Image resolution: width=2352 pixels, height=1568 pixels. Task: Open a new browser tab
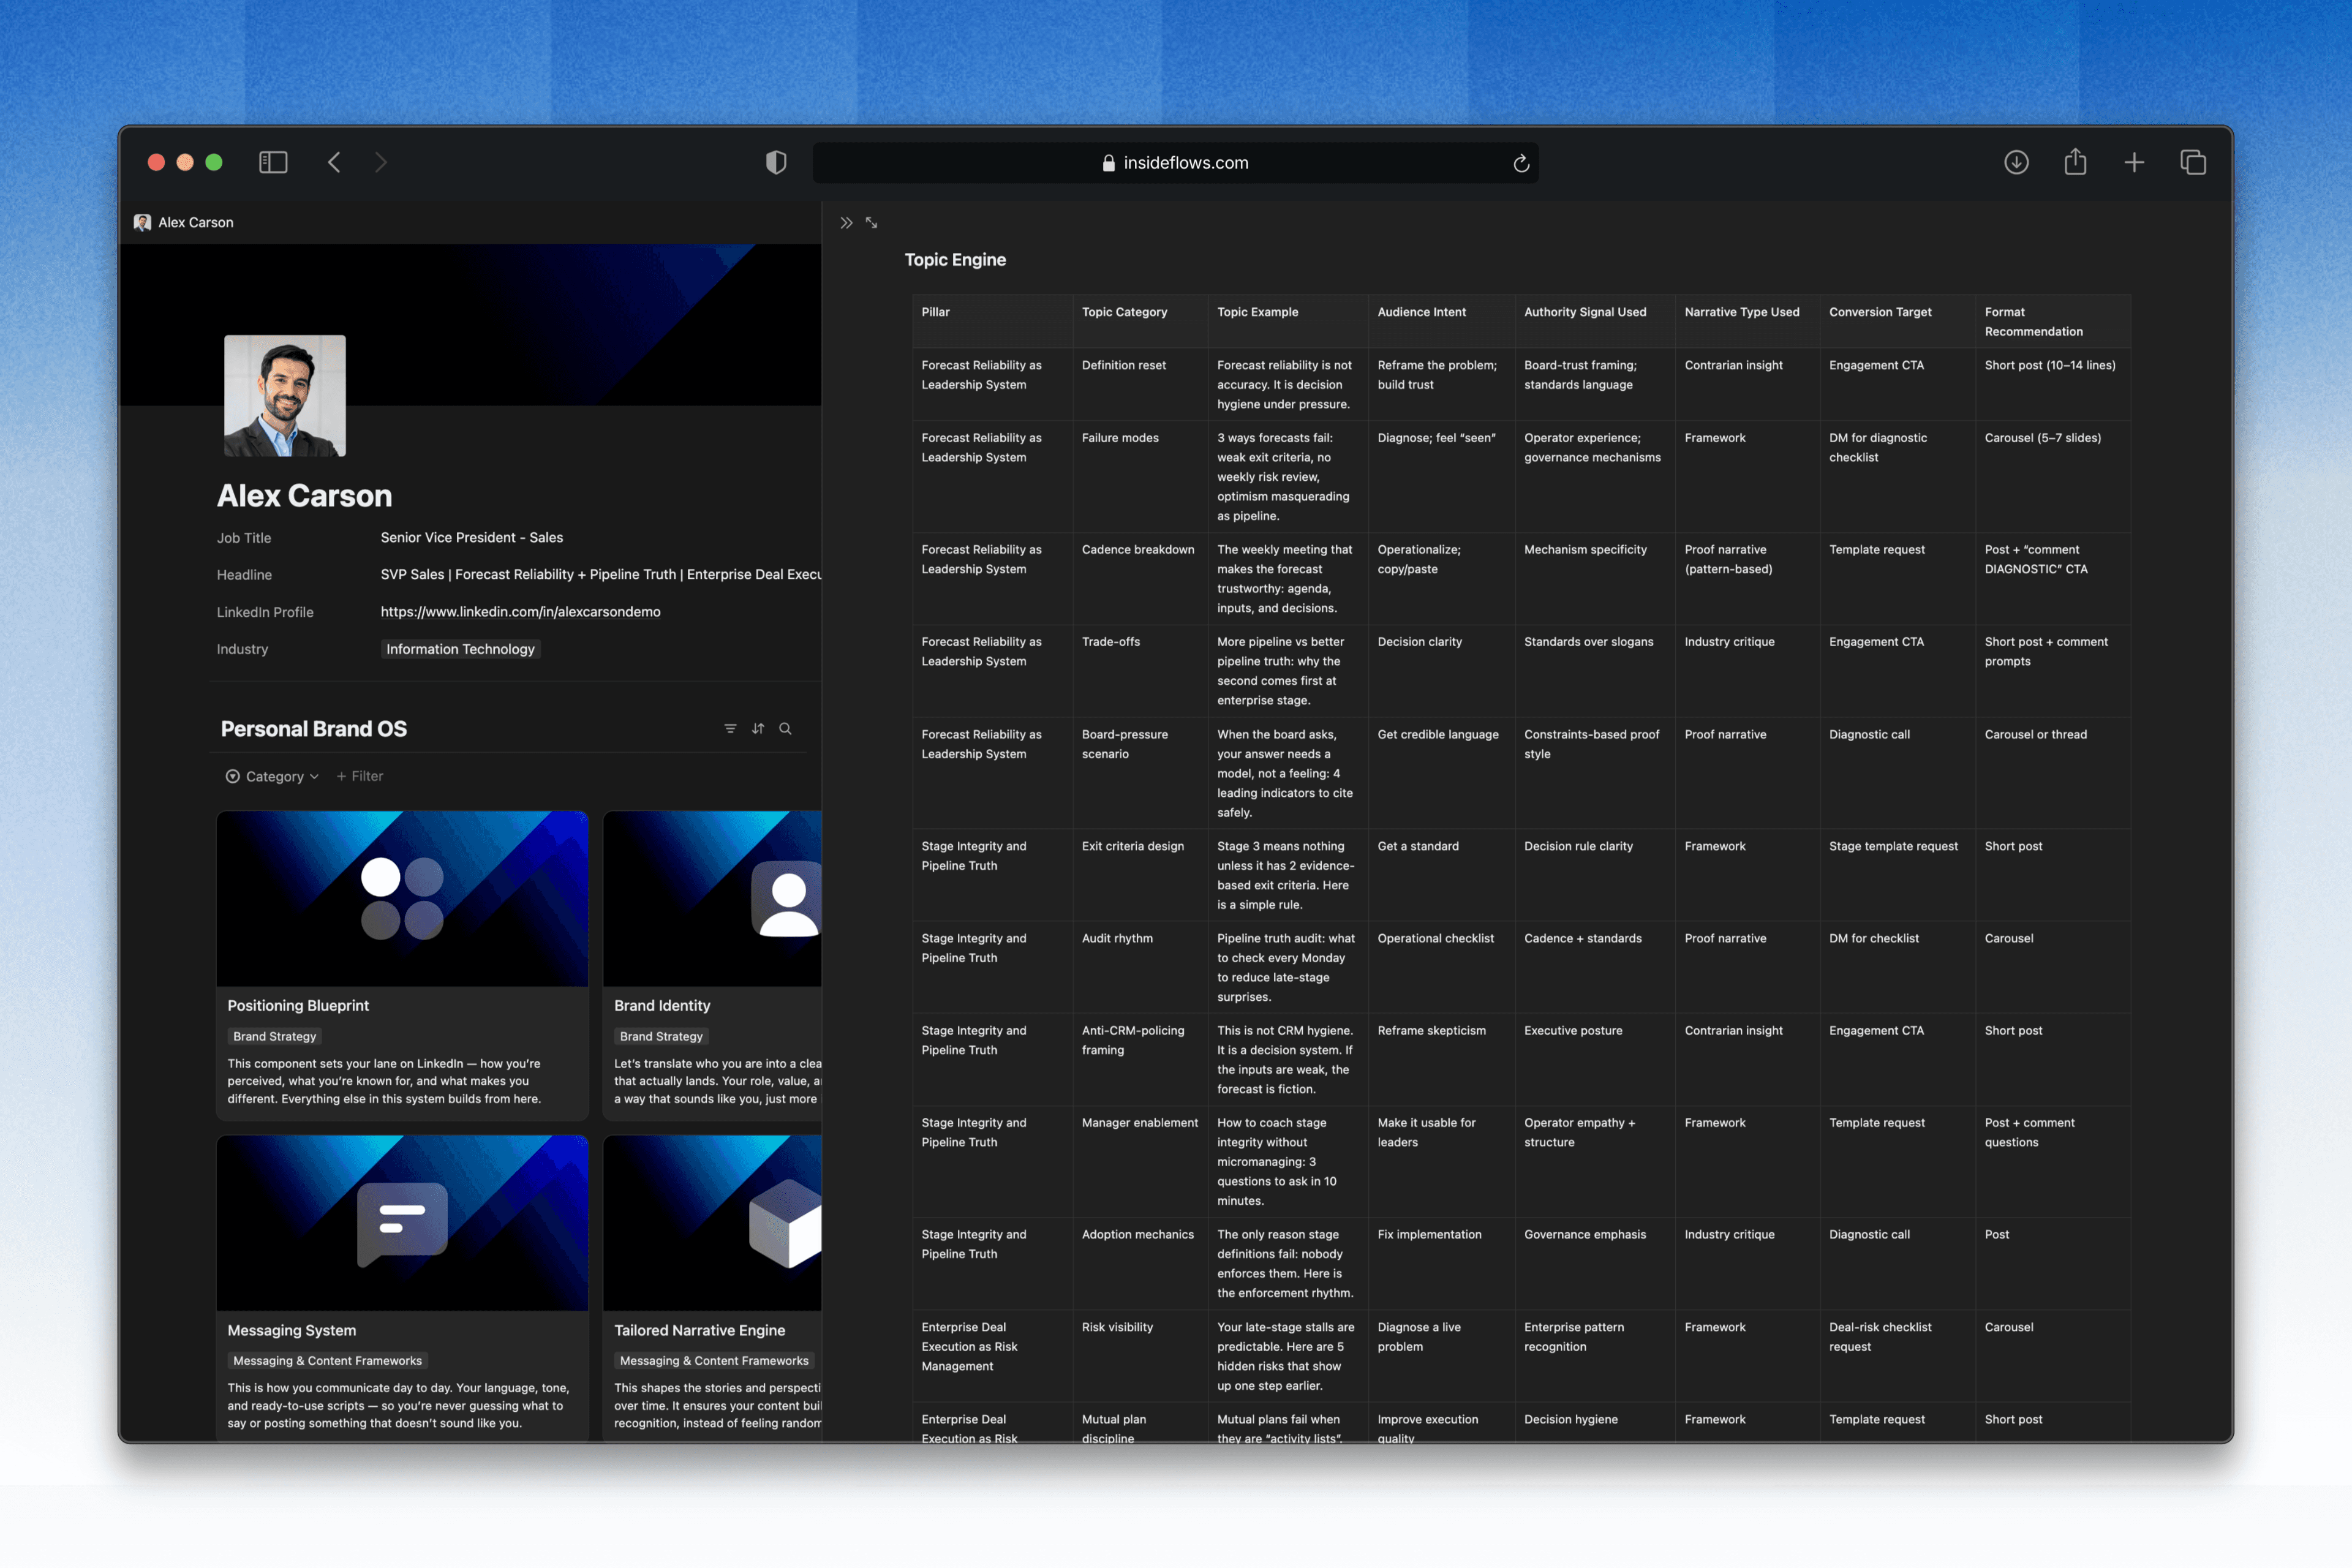coord(2134,162)
